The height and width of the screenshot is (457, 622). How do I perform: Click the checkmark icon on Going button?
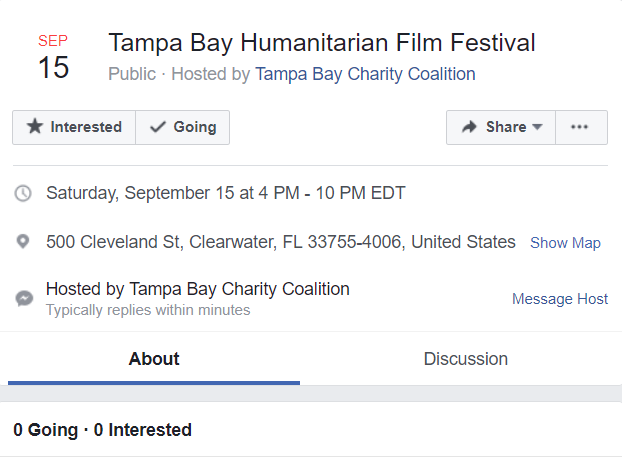158,127
